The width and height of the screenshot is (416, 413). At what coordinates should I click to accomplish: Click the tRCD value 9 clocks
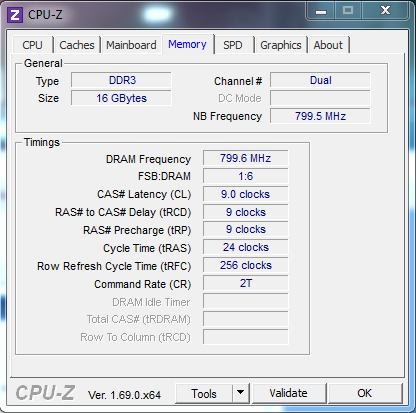(x=246, y=212)
